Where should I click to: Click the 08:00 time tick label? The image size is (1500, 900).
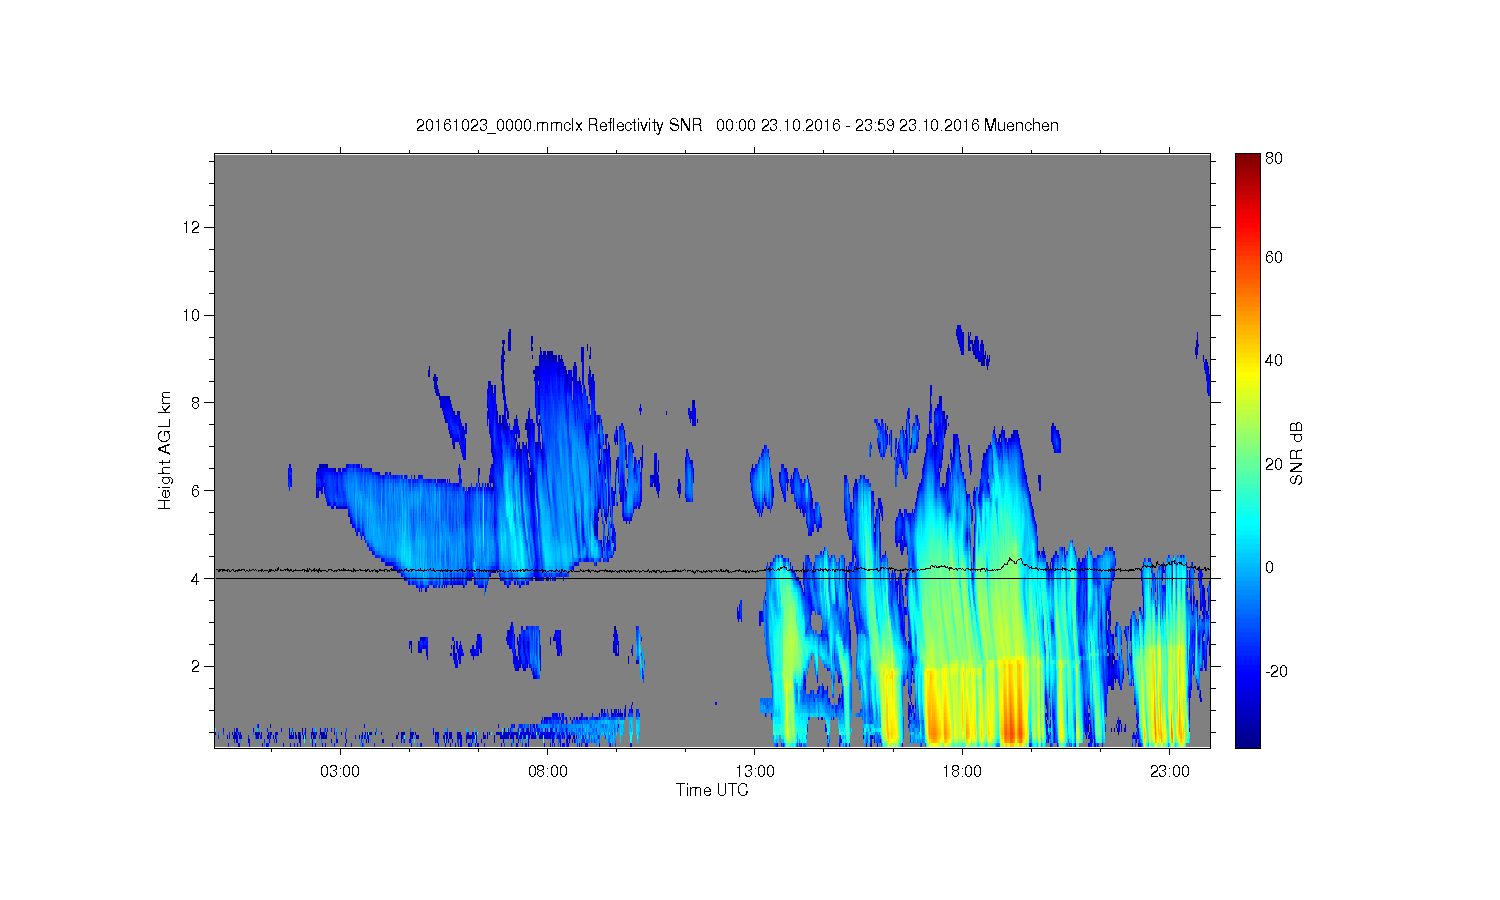(548, 771)
